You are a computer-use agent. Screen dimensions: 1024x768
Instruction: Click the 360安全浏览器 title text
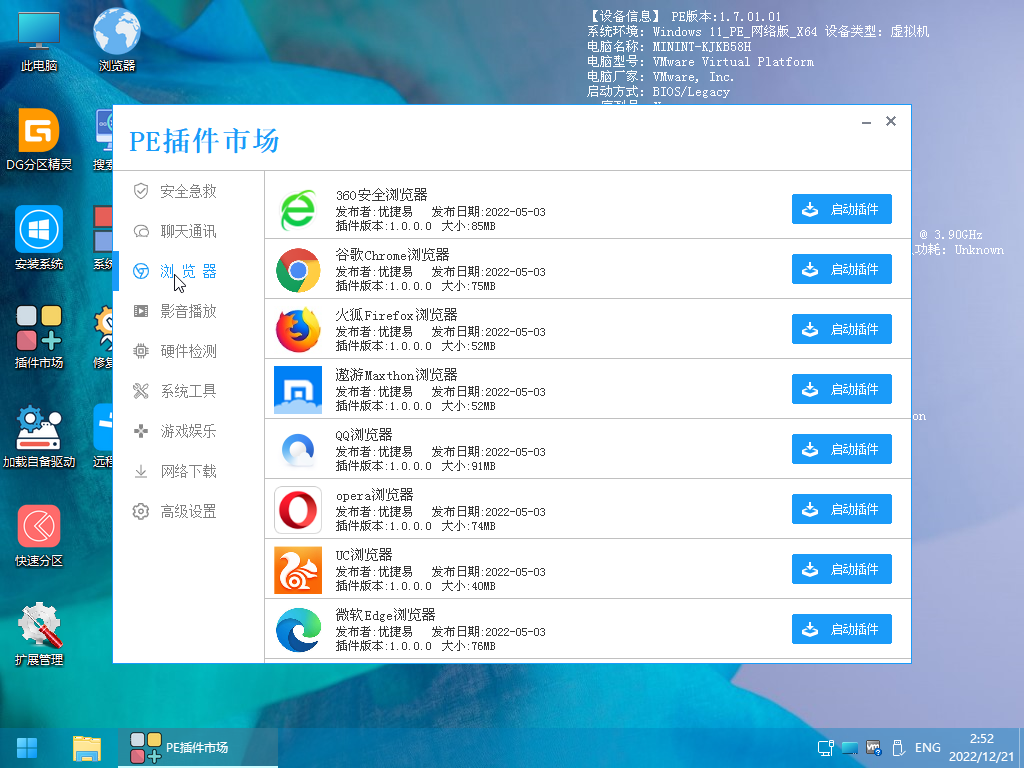381,195
